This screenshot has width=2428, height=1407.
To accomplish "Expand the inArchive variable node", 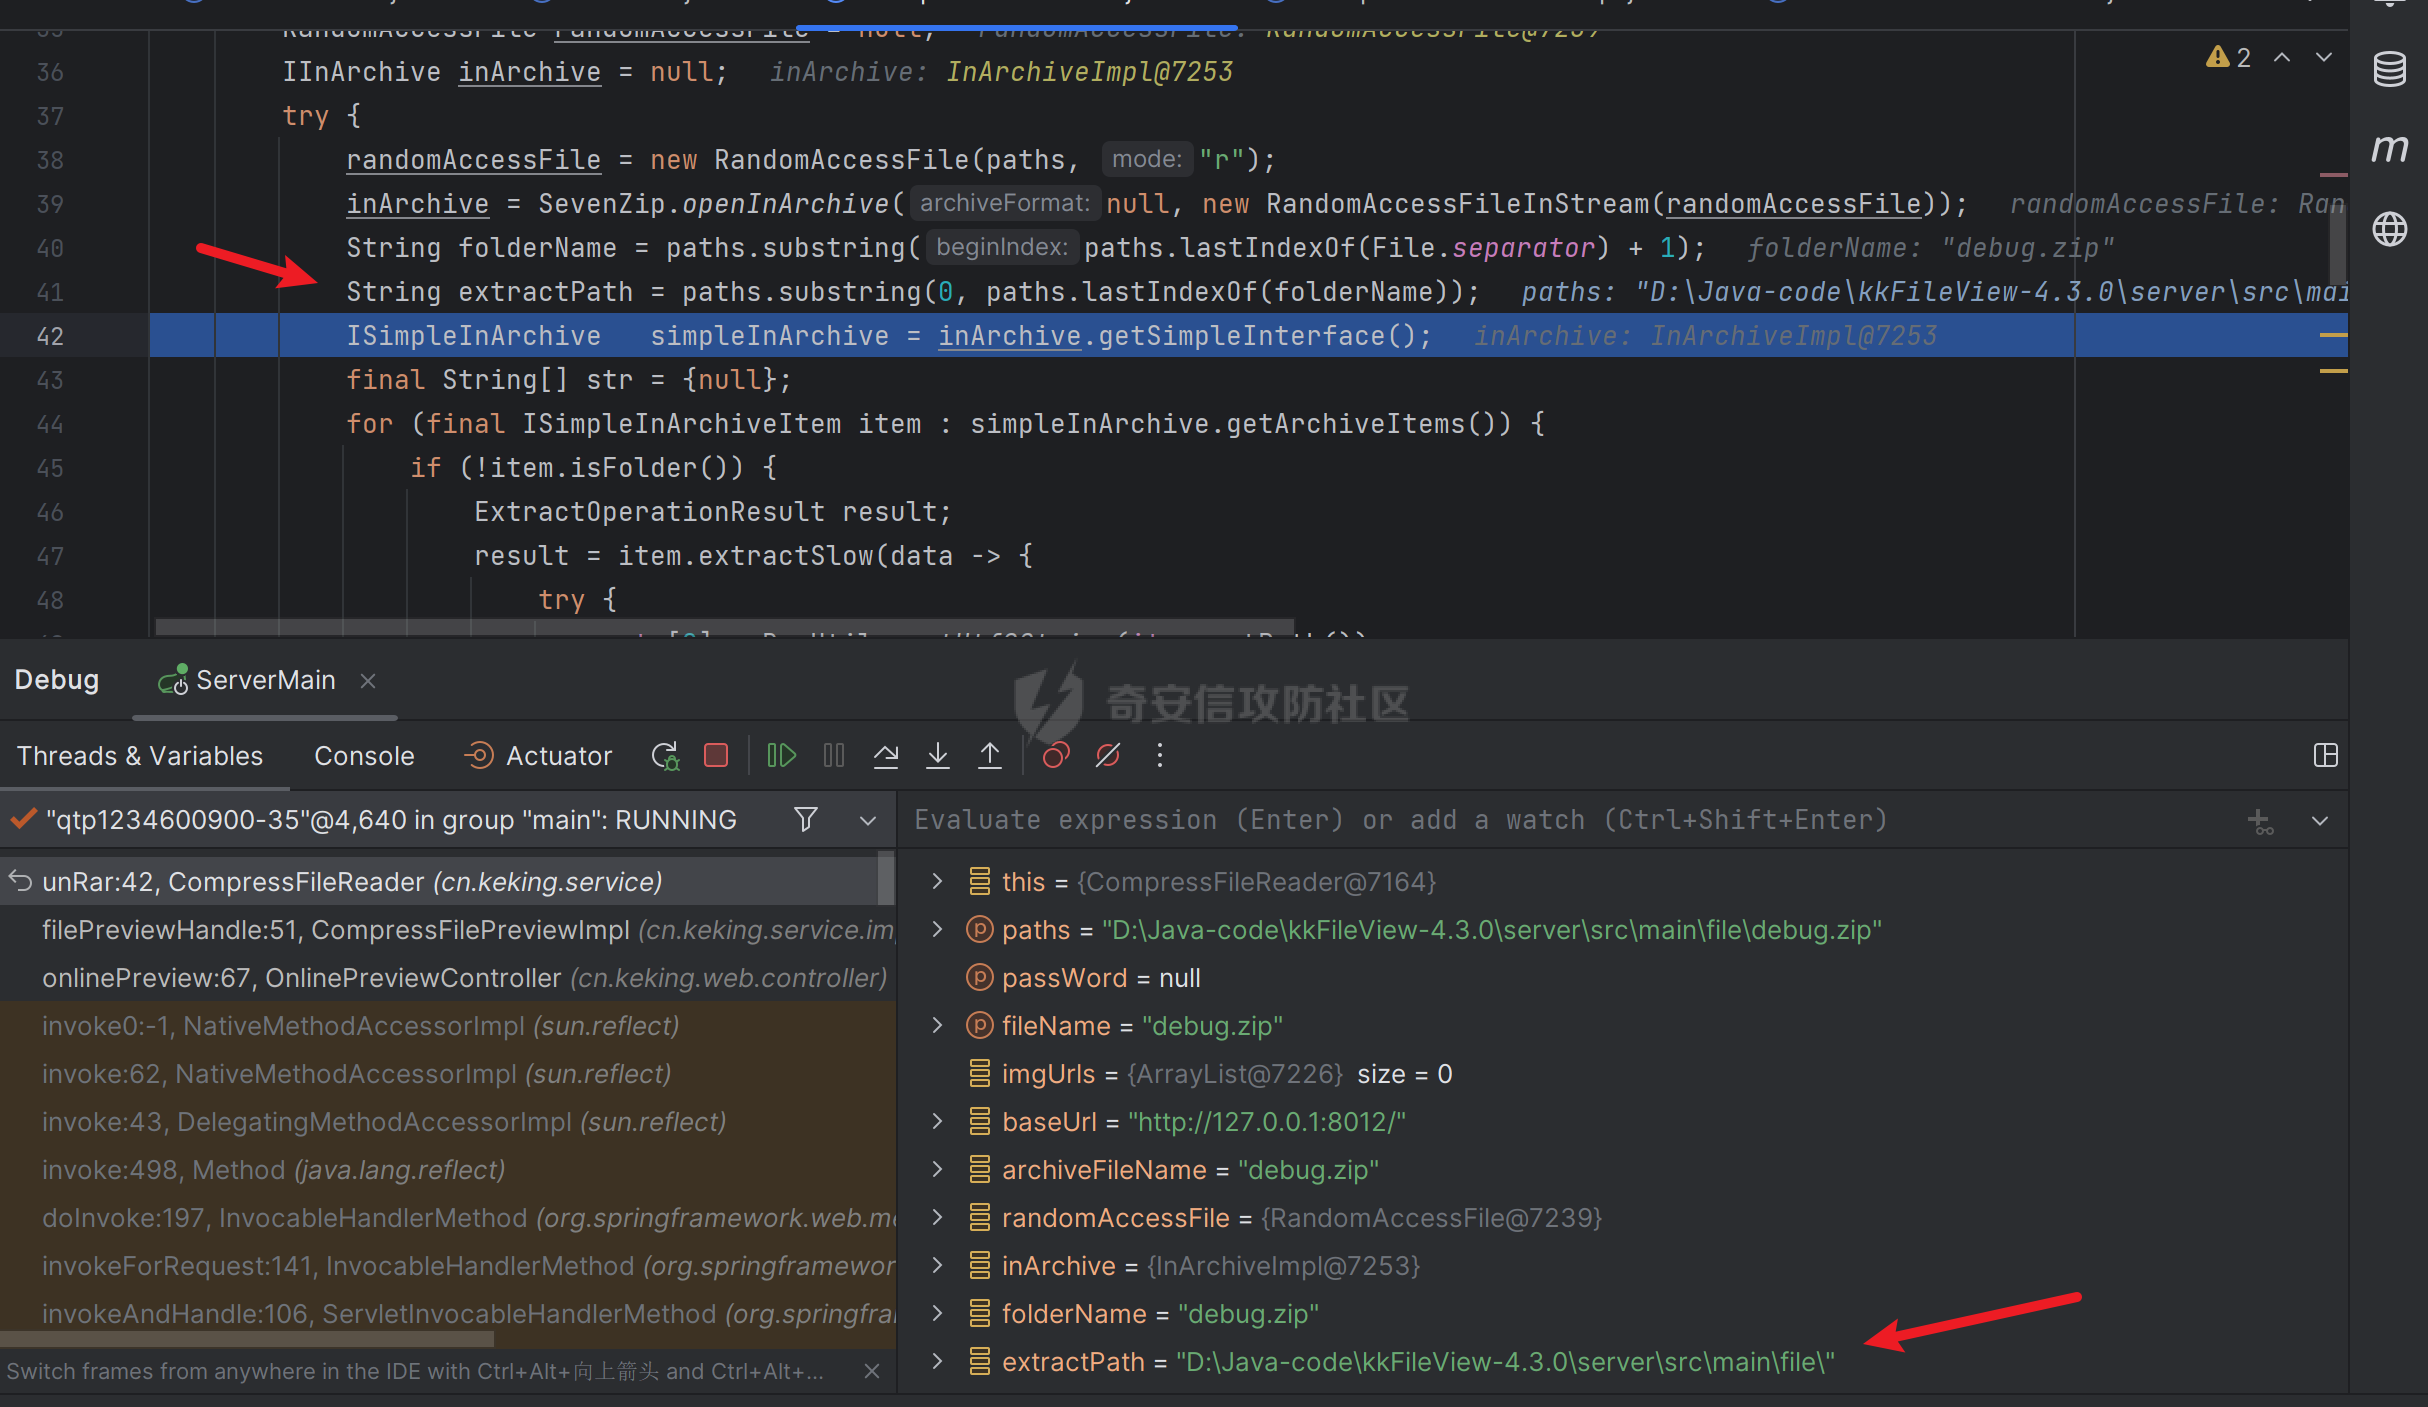I will (x=937, y=1265).
